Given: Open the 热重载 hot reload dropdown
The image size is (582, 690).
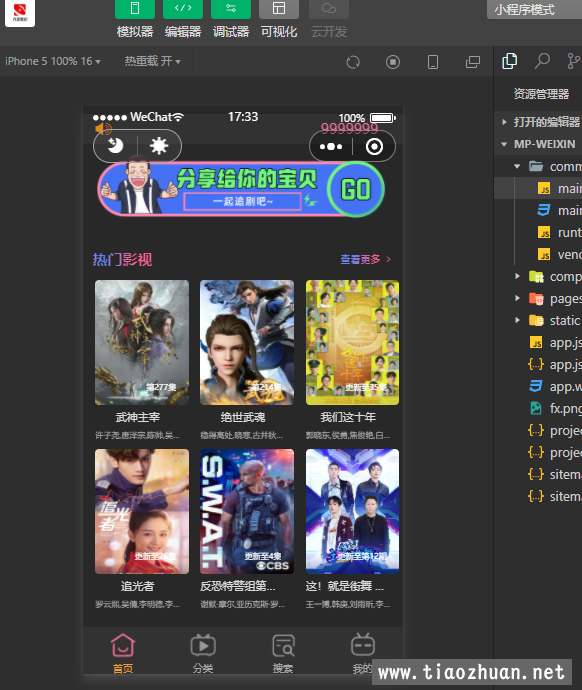Looking at the screenshot, I should pyautogui.click(x=153, y=61).
